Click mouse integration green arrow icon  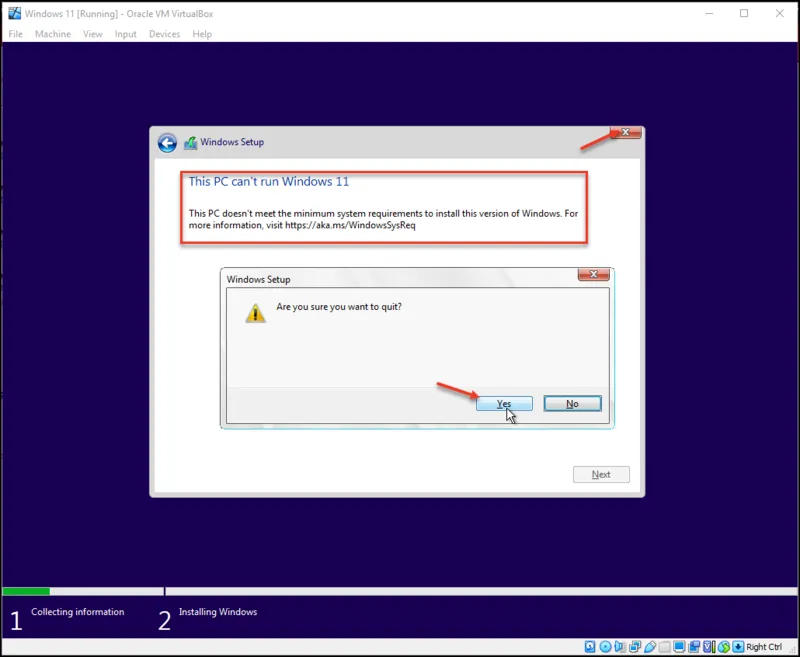click(723, 647)
